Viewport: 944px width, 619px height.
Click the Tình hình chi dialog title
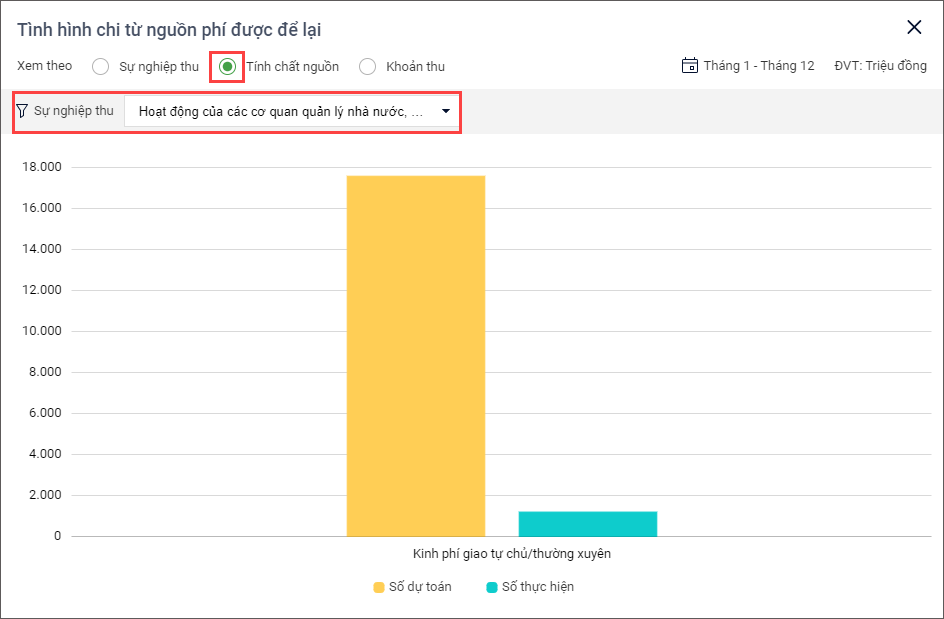pos(169,30)
